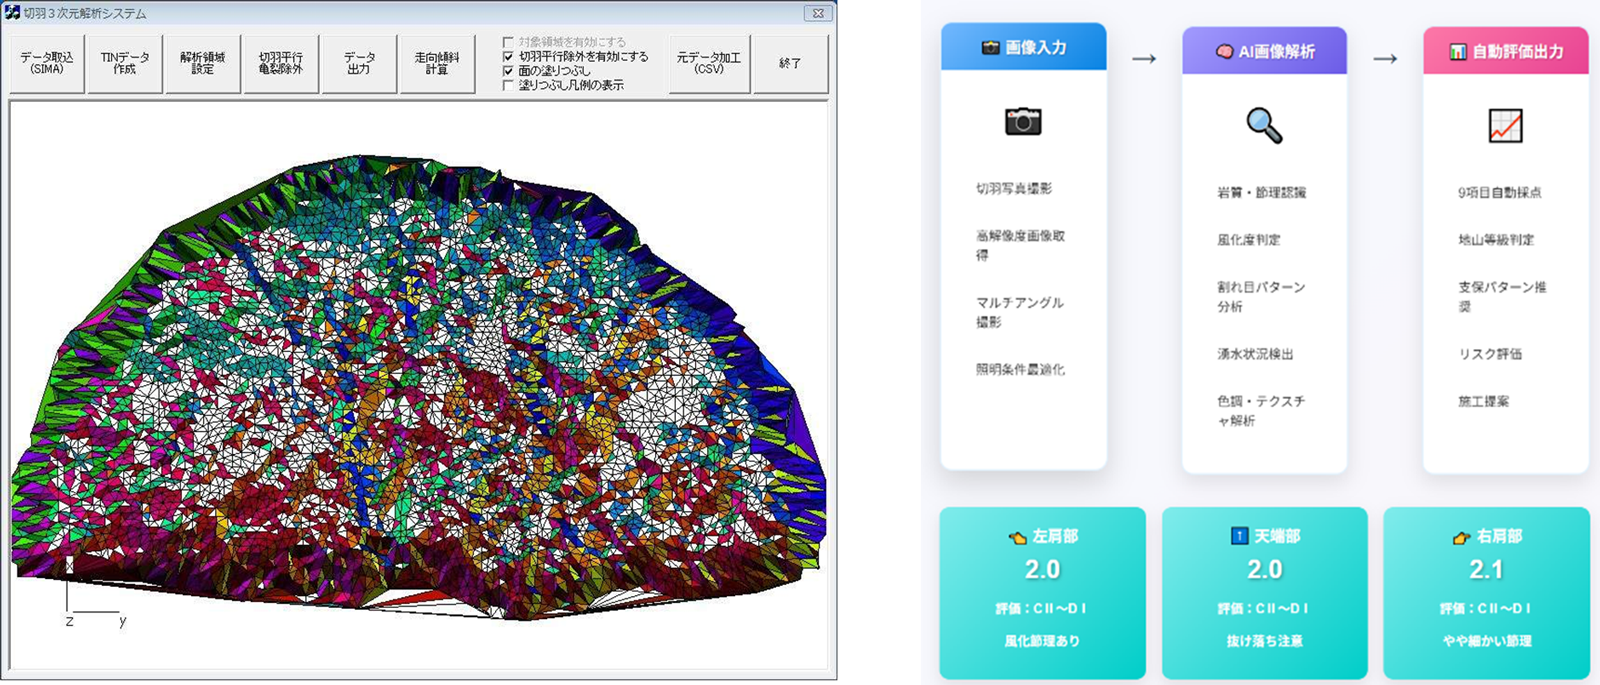1600x685 pixels.
Task: Disable the 面の塗りつぶし checkbox
Action: point(509,71)
